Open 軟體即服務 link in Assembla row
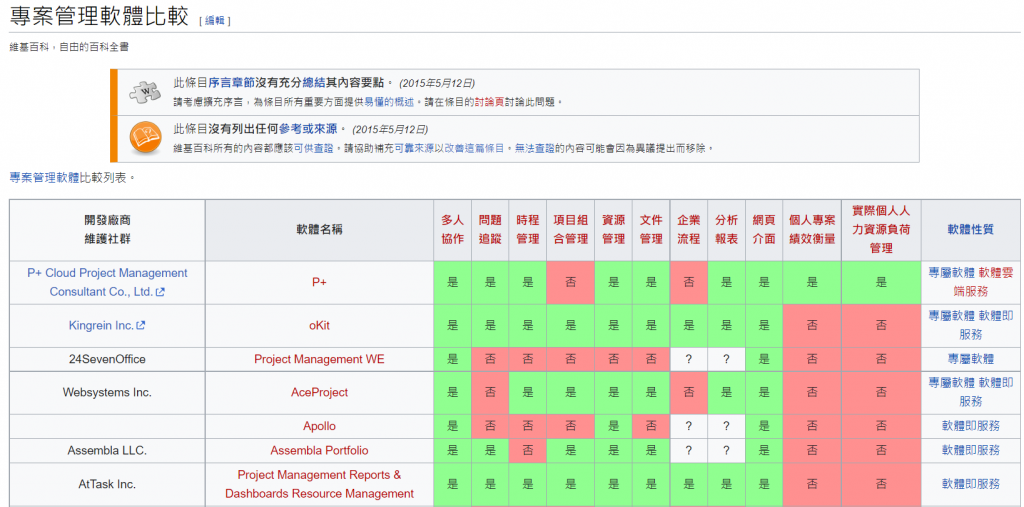Image resolution: width=1024 pixels, height=507 pixels. point(970,451)
